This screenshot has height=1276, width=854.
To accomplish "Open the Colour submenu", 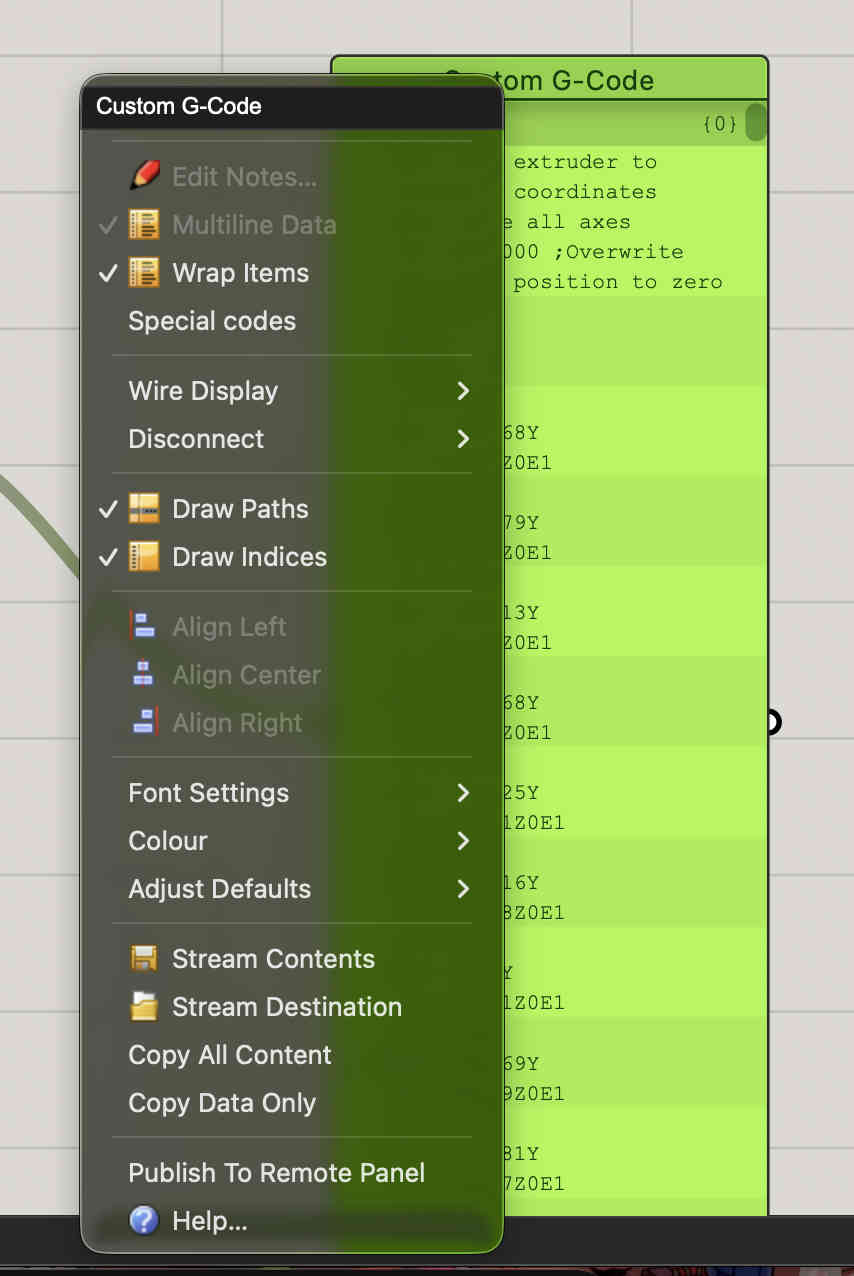I will (168, 841).
